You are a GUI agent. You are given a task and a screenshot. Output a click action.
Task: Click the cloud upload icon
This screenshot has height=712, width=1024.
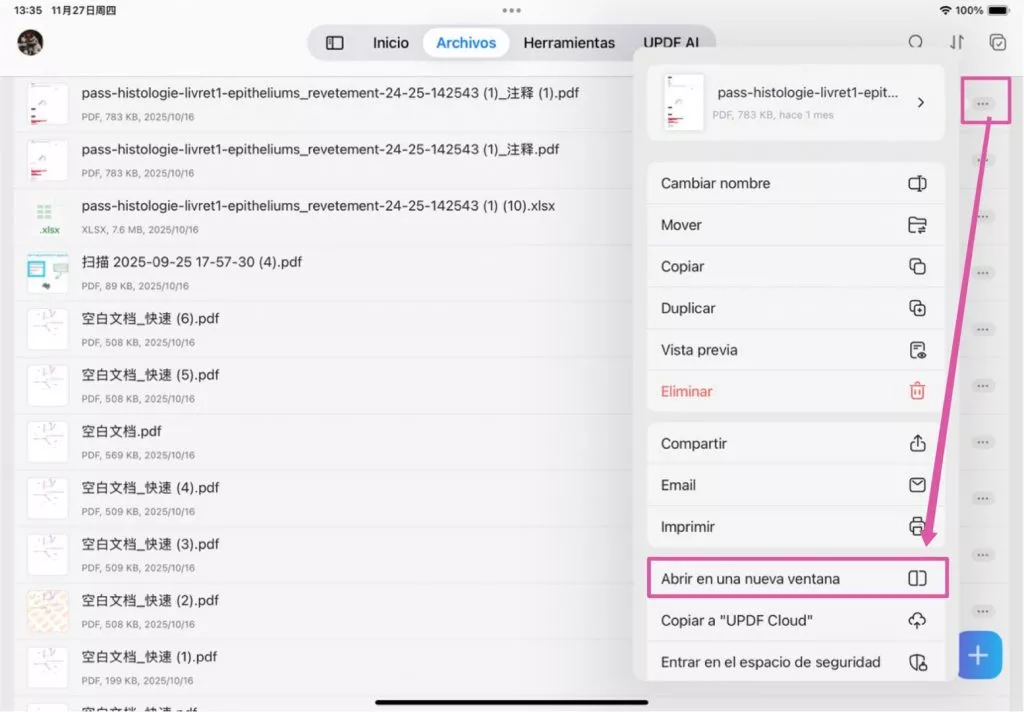pos(917,621)
